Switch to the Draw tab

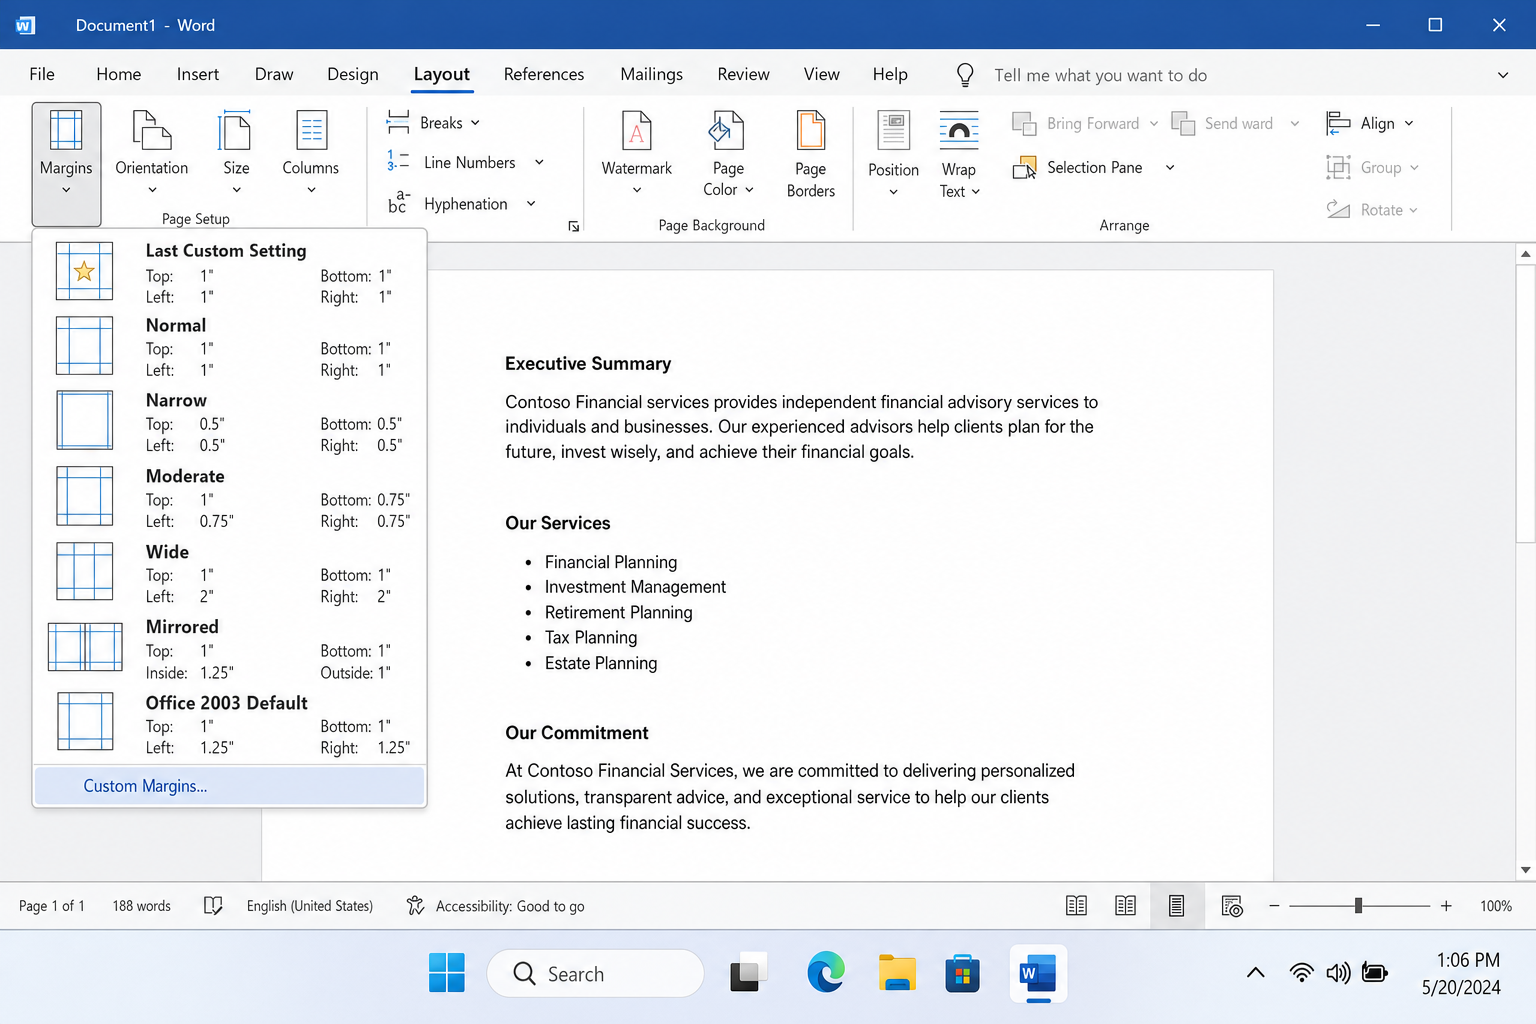[274, 74]
